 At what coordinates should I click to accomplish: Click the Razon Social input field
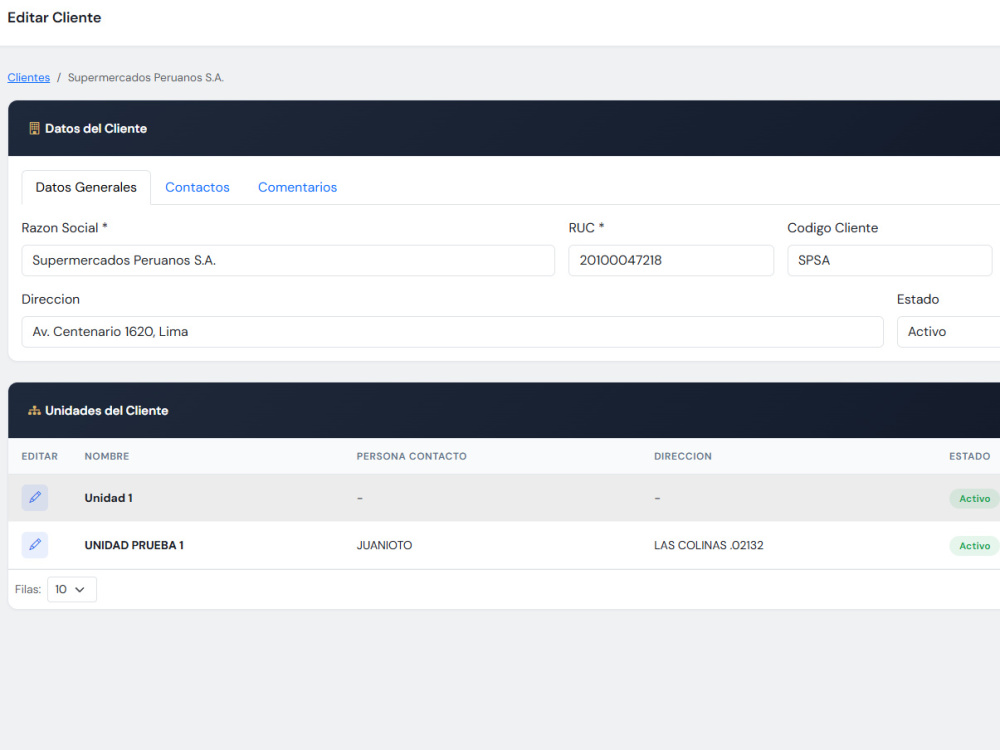pyautogui.click(x=288, y=260)
